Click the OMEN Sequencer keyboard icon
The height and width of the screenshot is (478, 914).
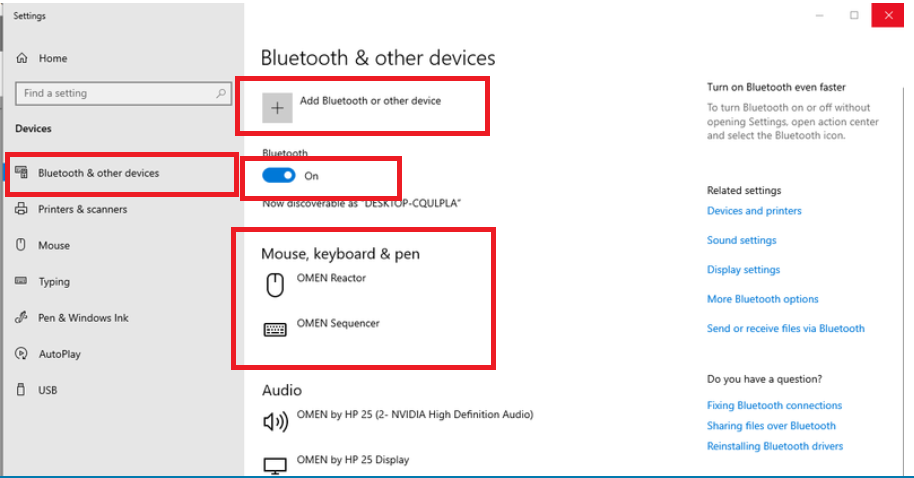(275, 330)
